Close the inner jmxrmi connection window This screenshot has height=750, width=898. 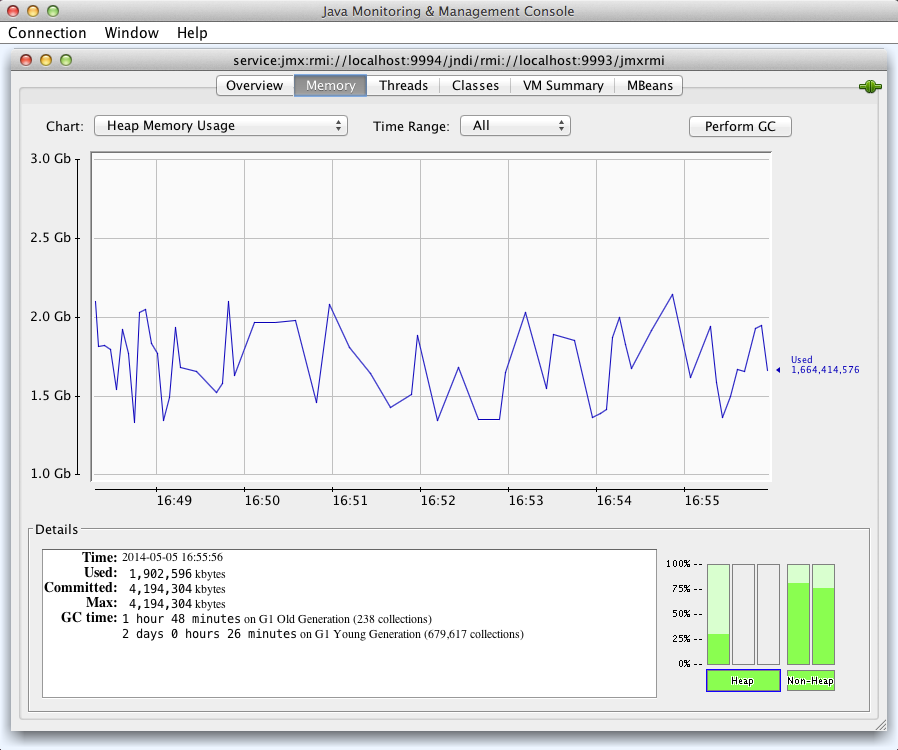click(26, 60)
